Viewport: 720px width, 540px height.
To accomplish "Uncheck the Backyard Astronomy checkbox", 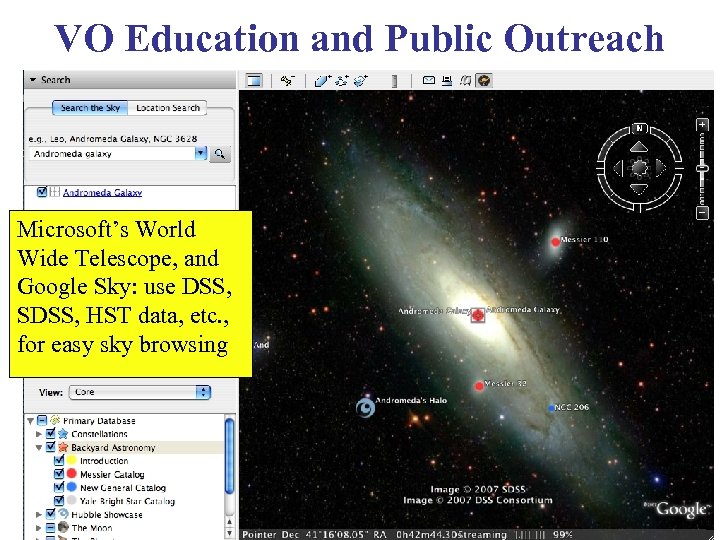I will (x=51, y=446).
